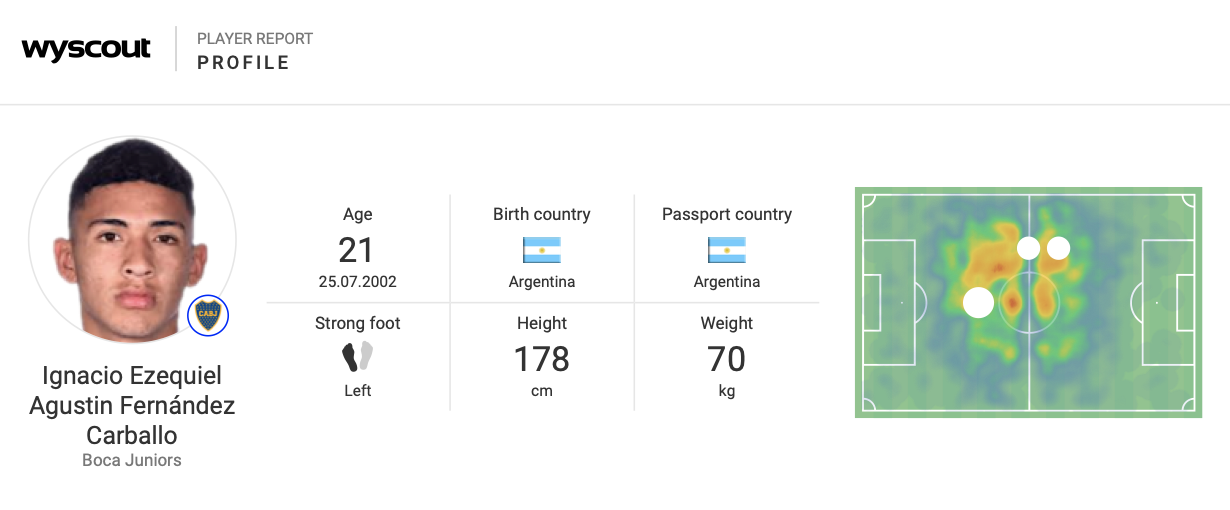
Task: Click the birth date 25.07.2002
Action: click(357, 282)
